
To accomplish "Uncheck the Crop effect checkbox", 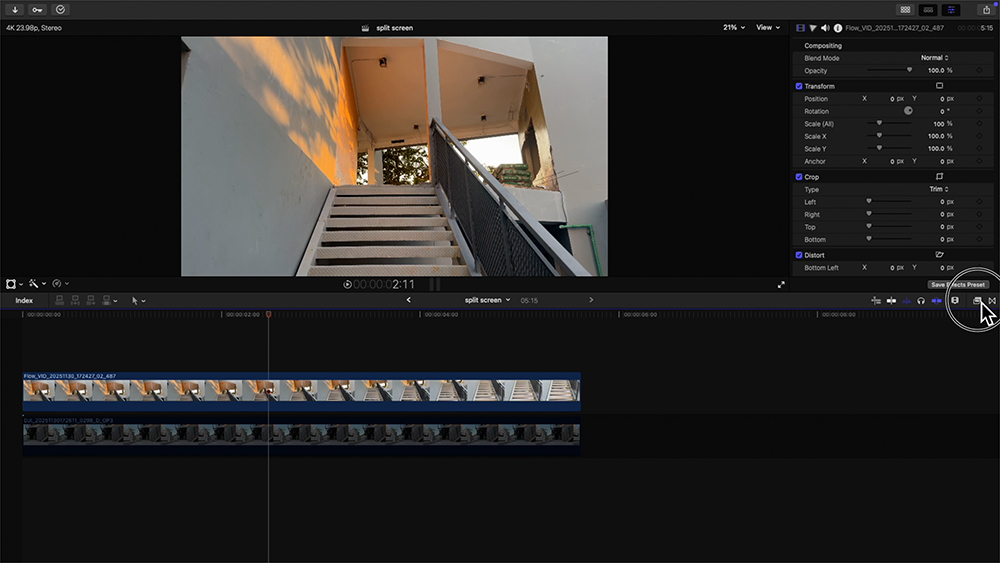I will [x=799, y=177].
